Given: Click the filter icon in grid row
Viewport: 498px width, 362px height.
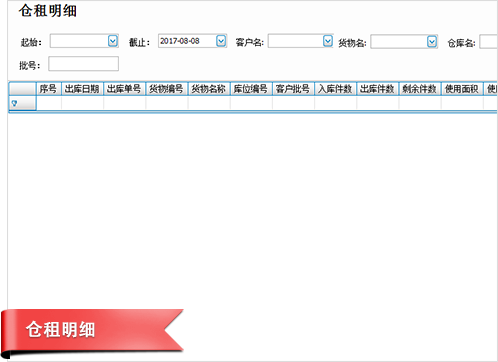Looking at the screenshot, I should tap(14, 103).
